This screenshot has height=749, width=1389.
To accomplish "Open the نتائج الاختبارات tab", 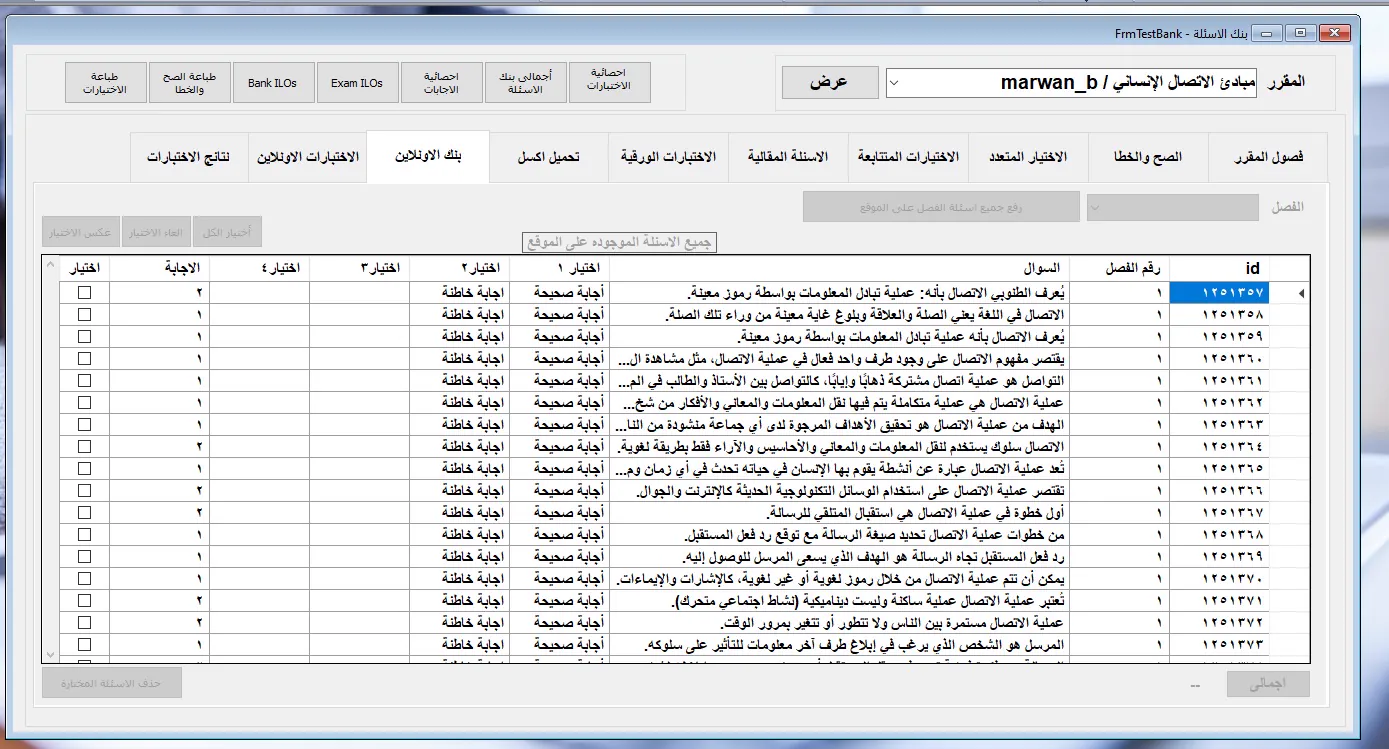I will click(x=189, y=157).
